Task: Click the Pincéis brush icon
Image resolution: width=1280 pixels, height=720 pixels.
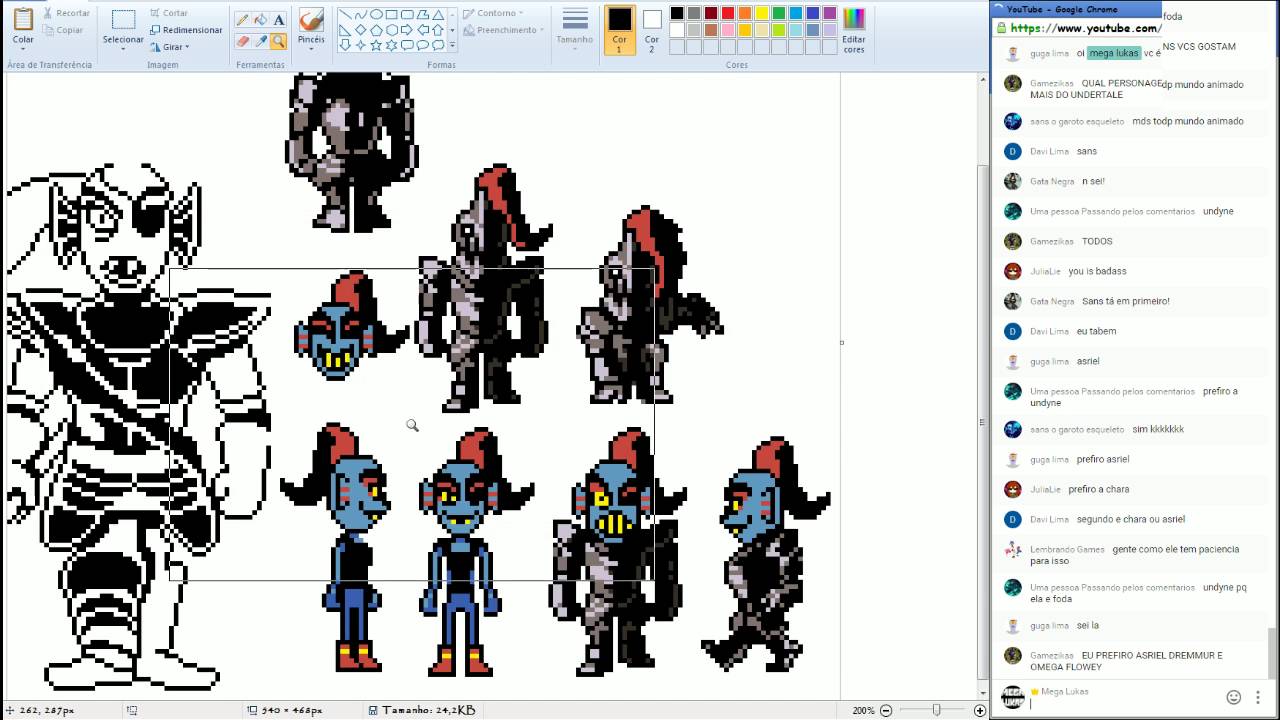Action: pos(311,19)
